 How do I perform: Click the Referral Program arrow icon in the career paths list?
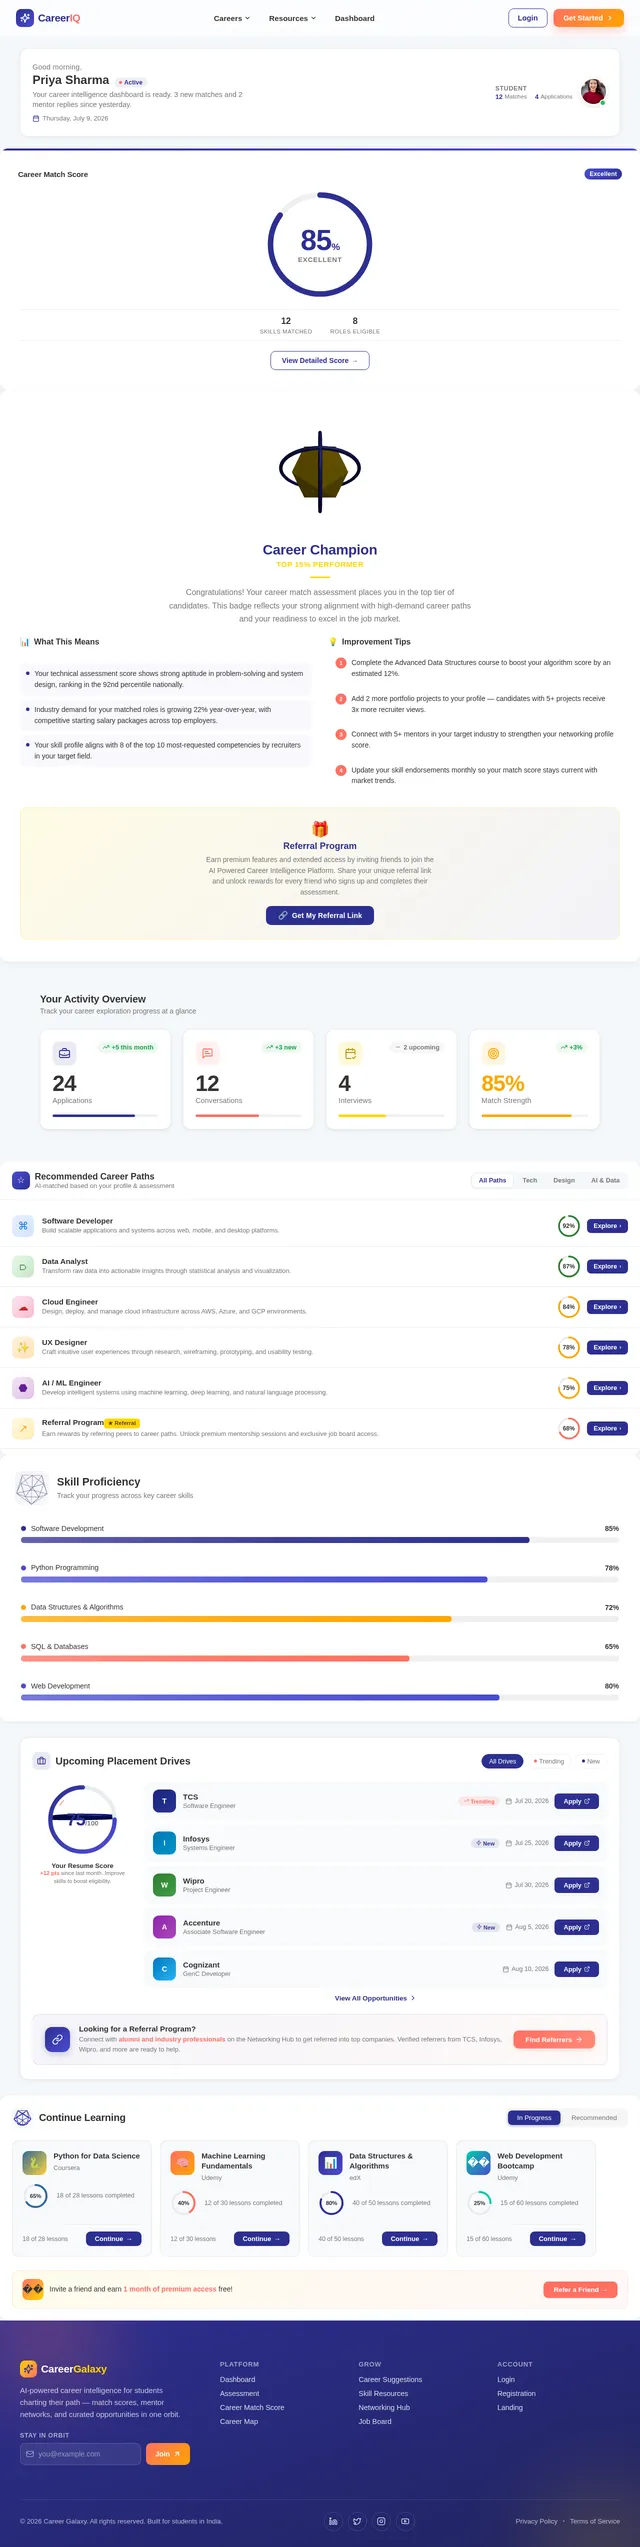pos(23,1429)
